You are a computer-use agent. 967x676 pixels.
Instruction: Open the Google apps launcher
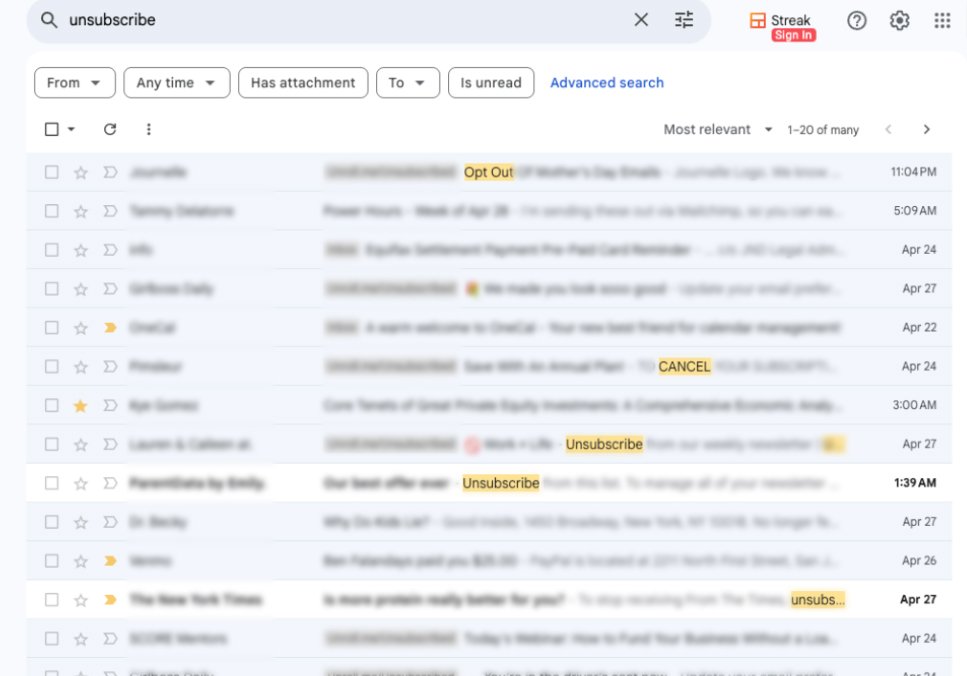(x=940, y=20)
